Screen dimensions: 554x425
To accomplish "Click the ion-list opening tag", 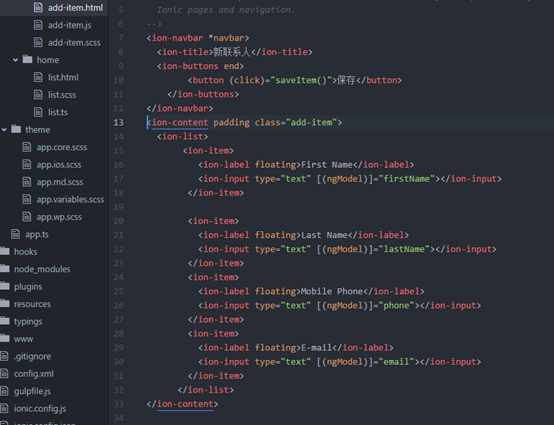I will pyautogui.click(x=182, y=137).
